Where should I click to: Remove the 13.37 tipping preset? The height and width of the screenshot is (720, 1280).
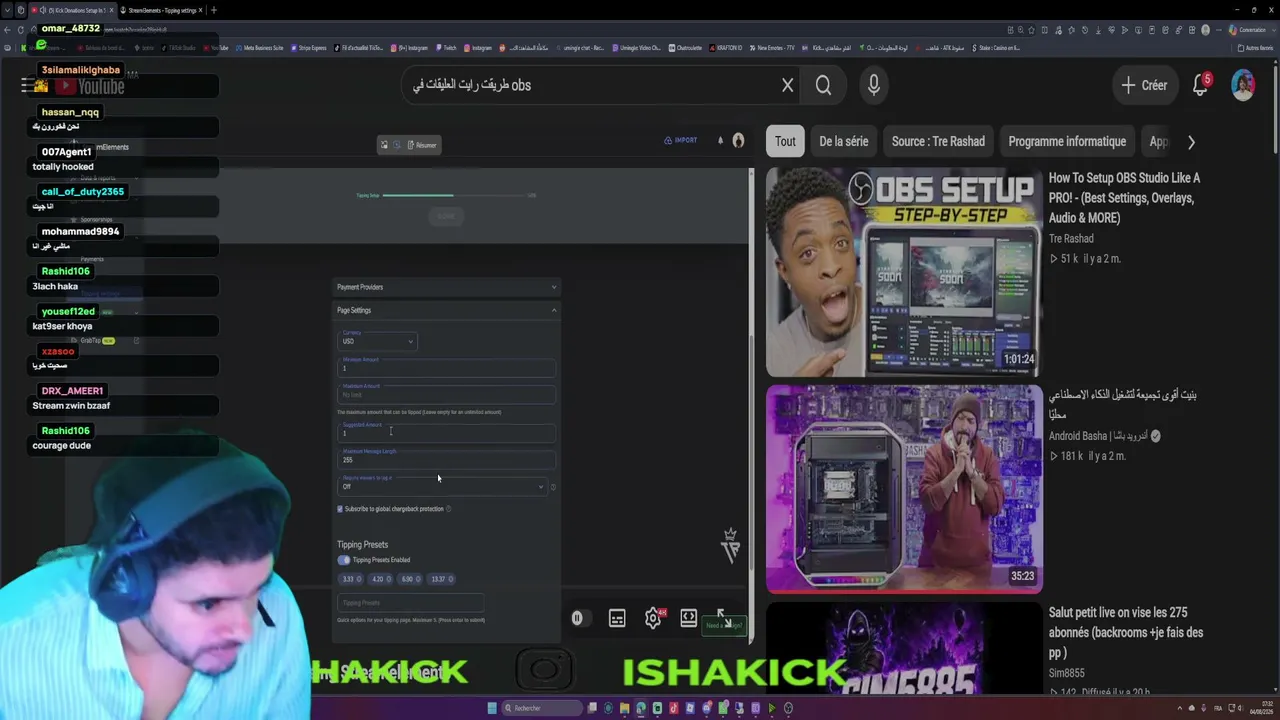point(450,579)
